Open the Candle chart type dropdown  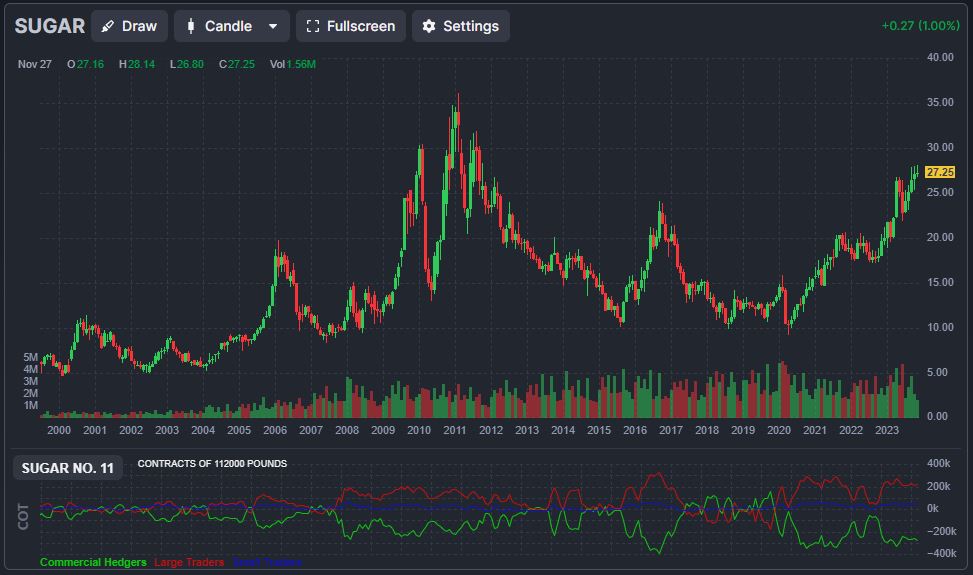click(231, 26)
